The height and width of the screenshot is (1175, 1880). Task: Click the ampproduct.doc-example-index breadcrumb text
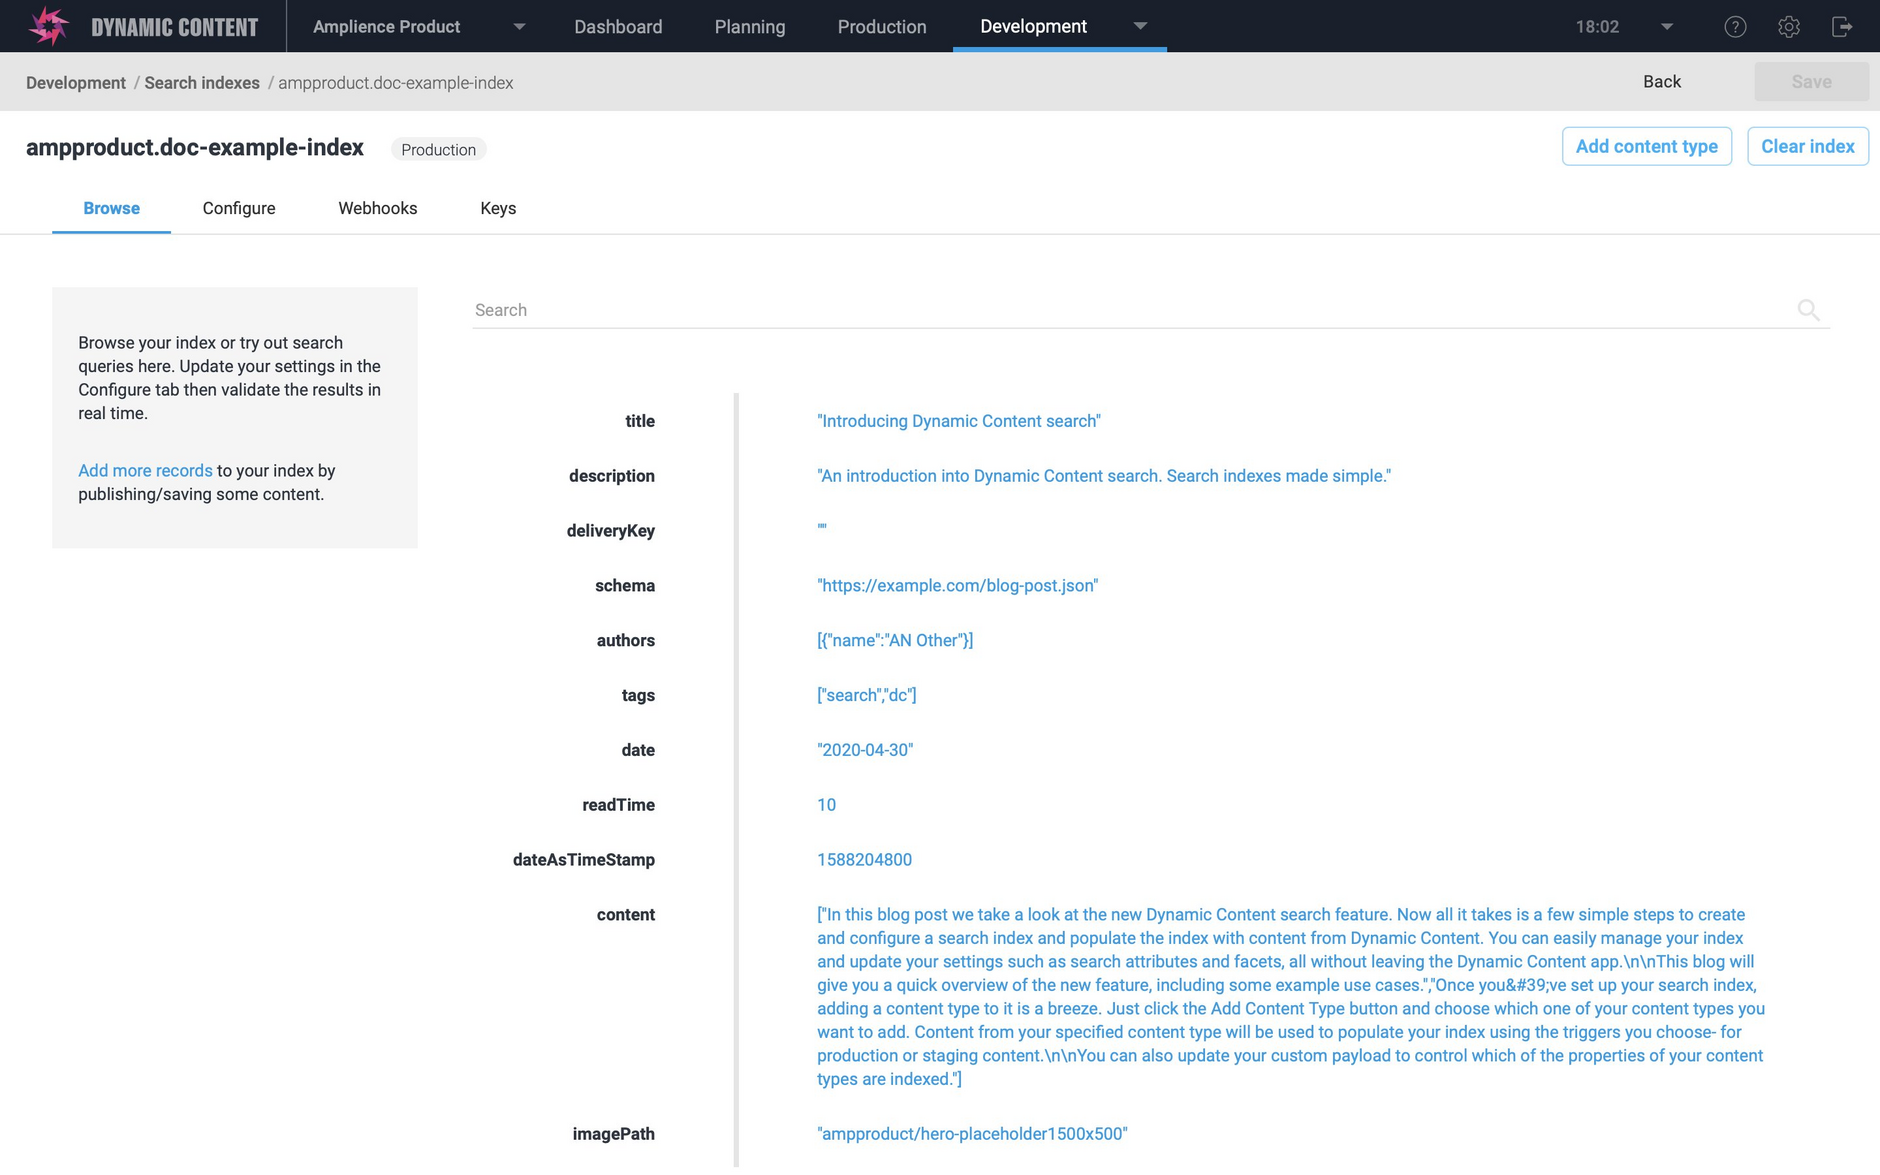pos(396,83)
